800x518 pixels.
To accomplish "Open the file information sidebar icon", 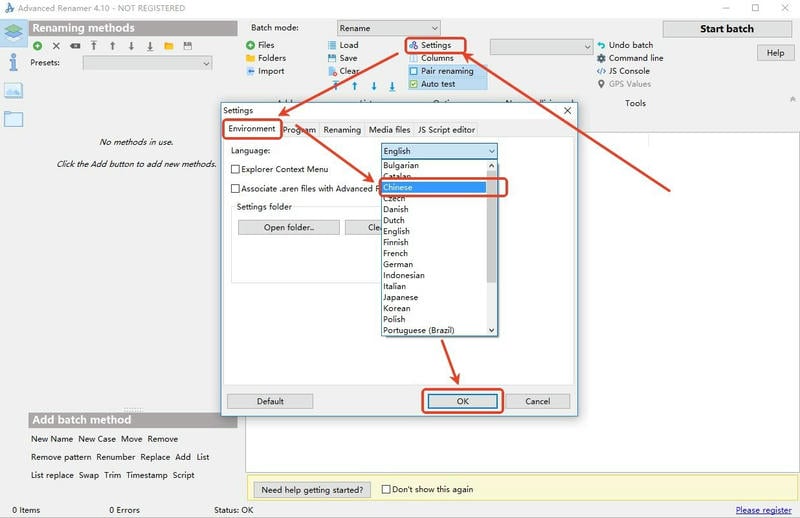I will point(13,62).
